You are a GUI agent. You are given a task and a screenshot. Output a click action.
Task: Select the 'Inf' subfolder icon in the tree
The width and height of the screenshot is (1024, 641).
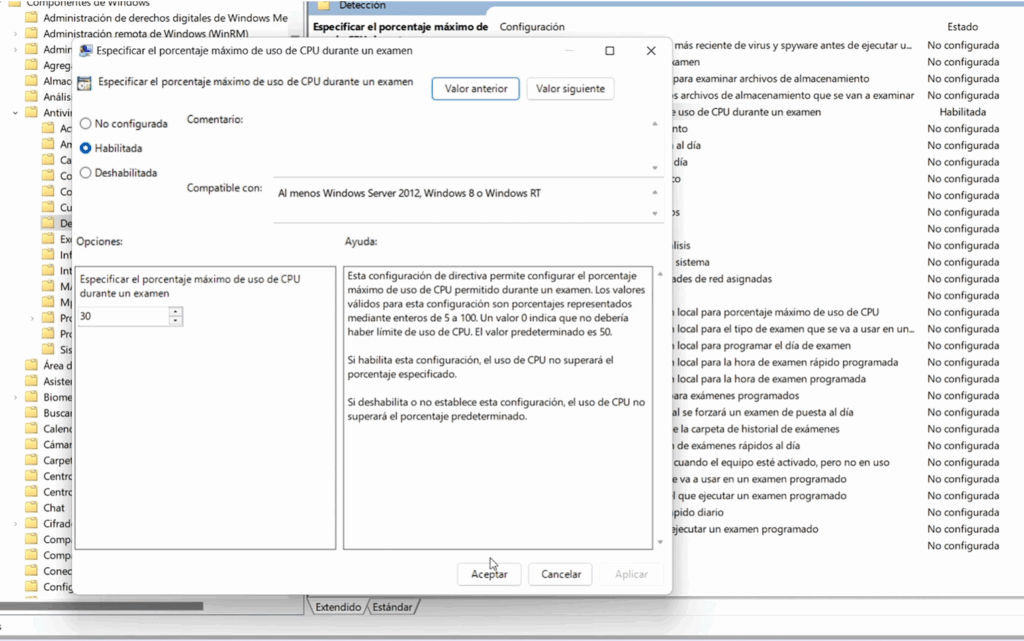[48, 255]
